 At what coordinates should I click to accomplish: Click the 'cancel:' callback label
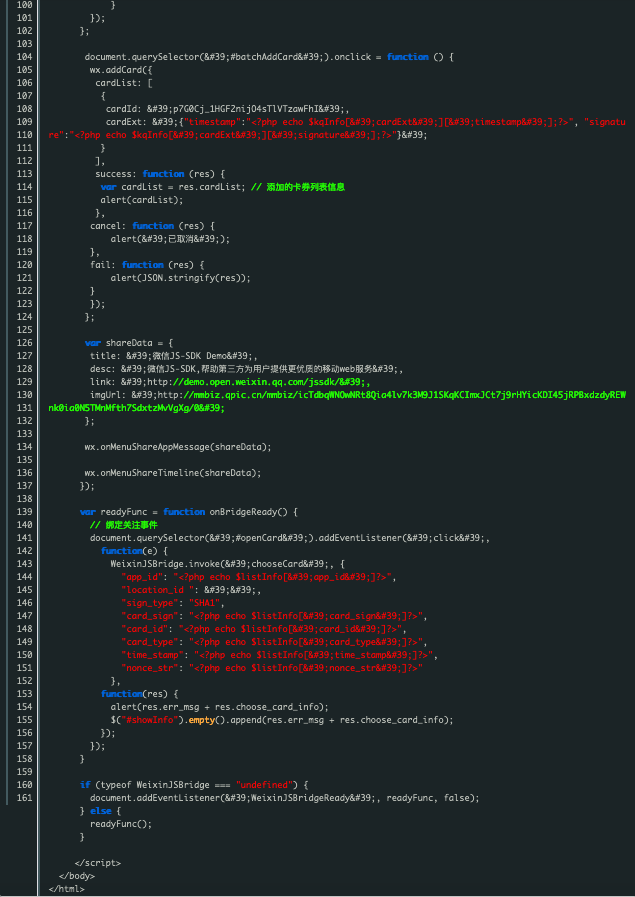point(108,226)
